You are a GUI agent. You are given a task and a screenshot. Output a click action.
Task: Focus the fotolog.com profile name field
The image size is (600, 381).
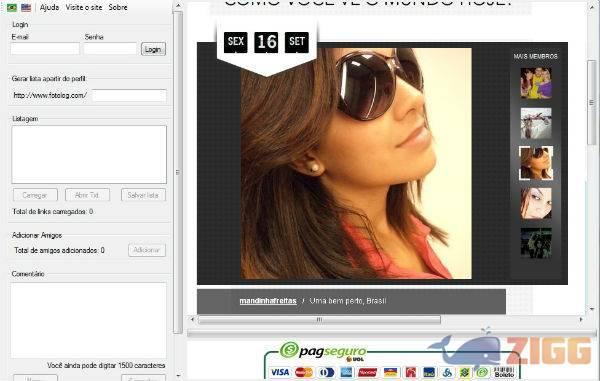tap(129, 95)
